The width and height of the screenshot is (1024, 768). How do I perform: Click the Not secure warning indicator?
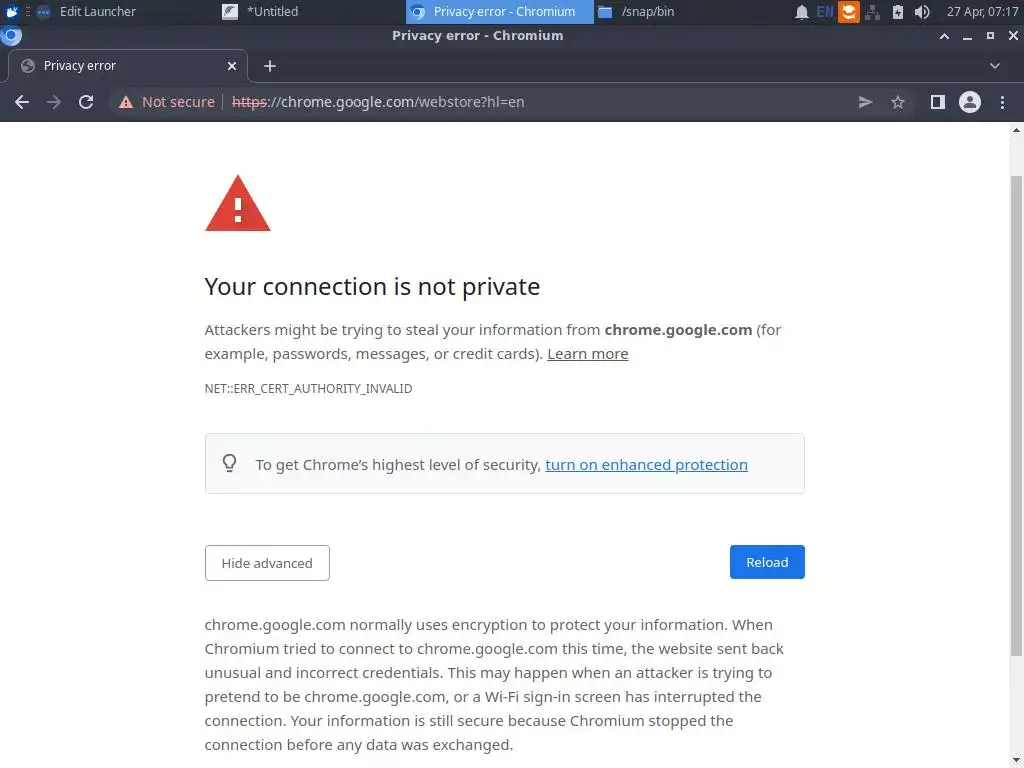(x=167, y=102)
